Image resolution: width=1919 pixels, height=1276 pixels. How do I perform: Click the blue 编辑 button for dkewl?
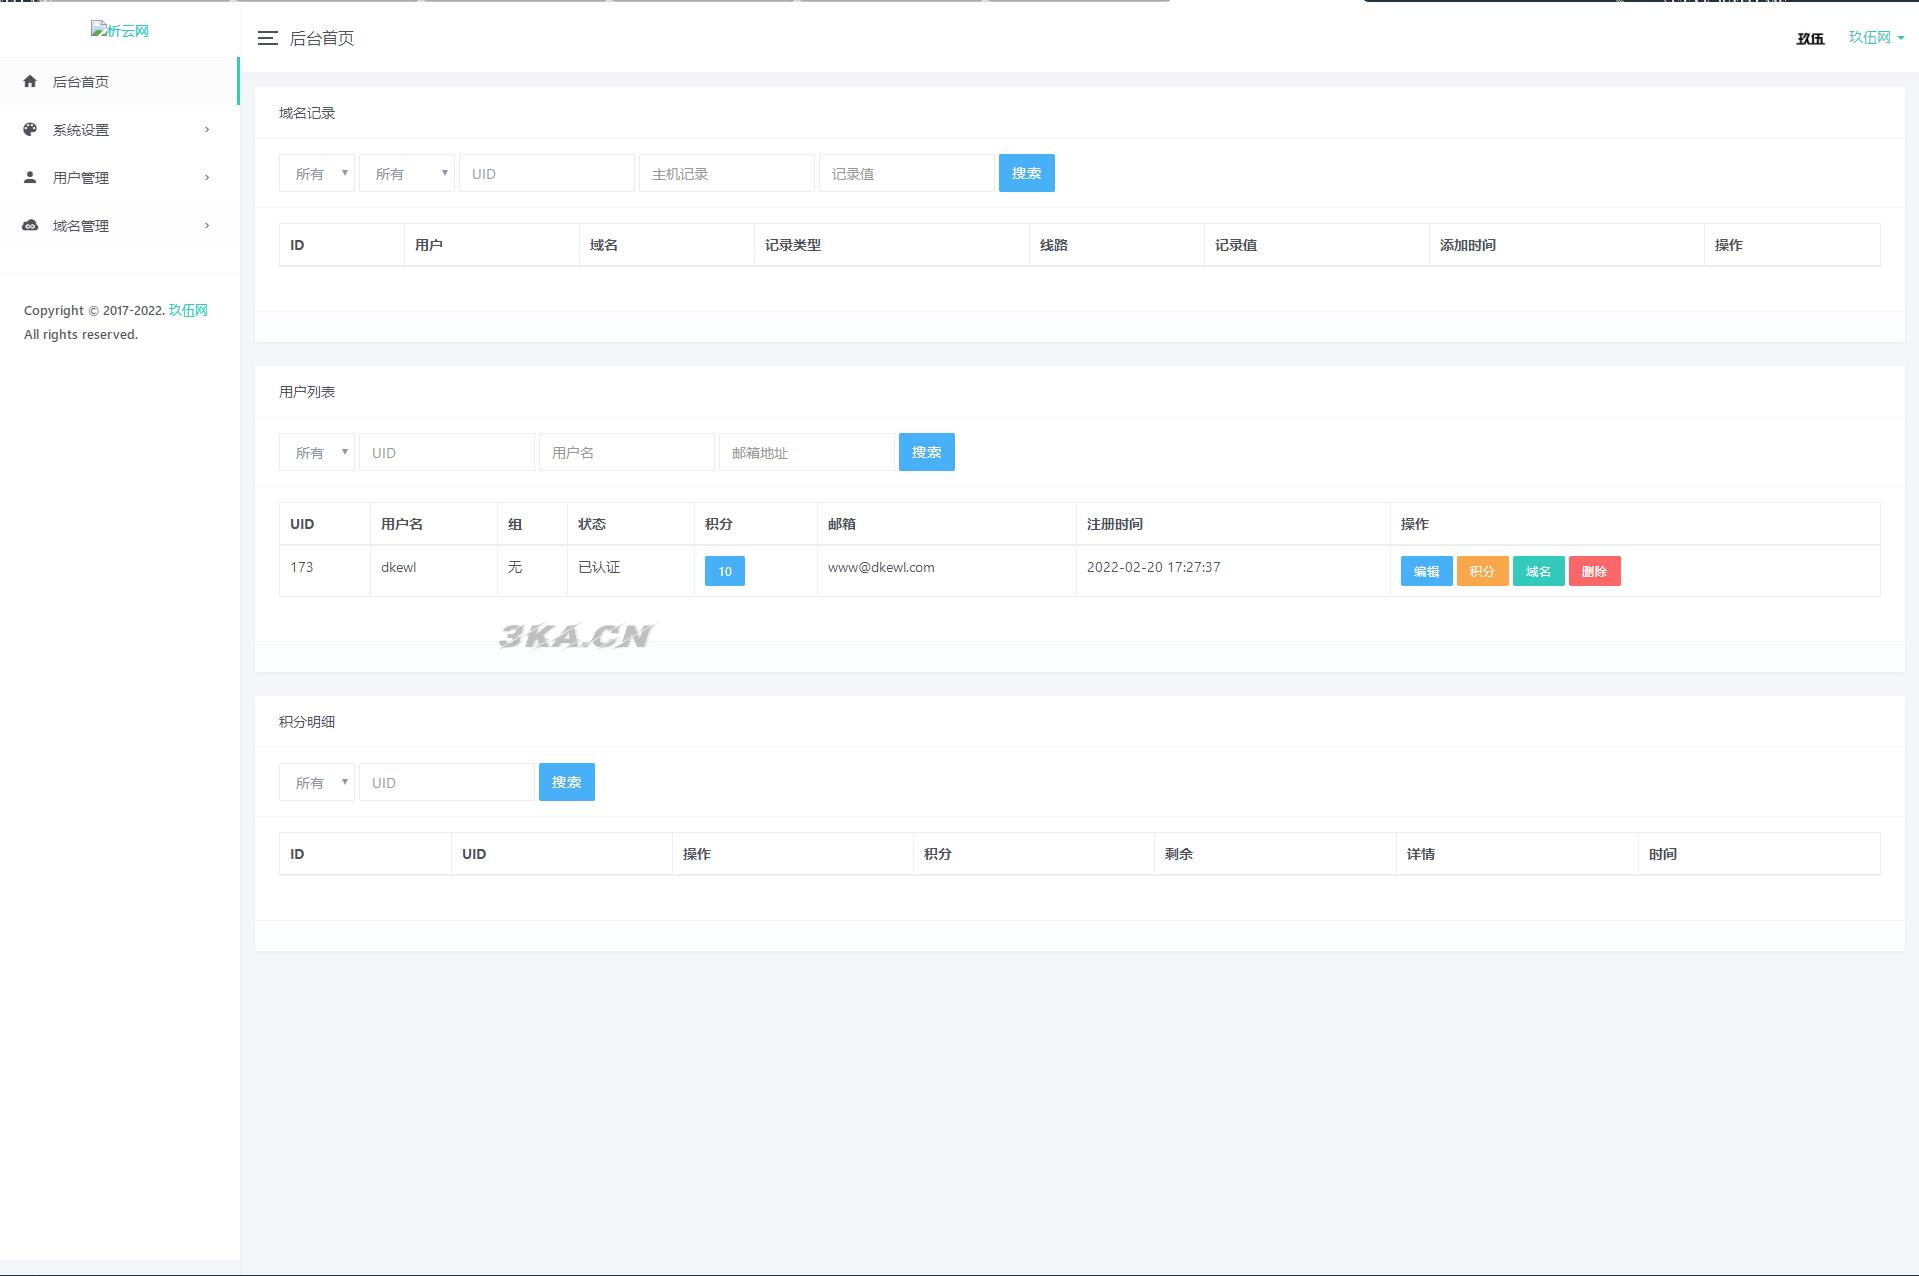pyautogui.click(x=1426, y=571)
